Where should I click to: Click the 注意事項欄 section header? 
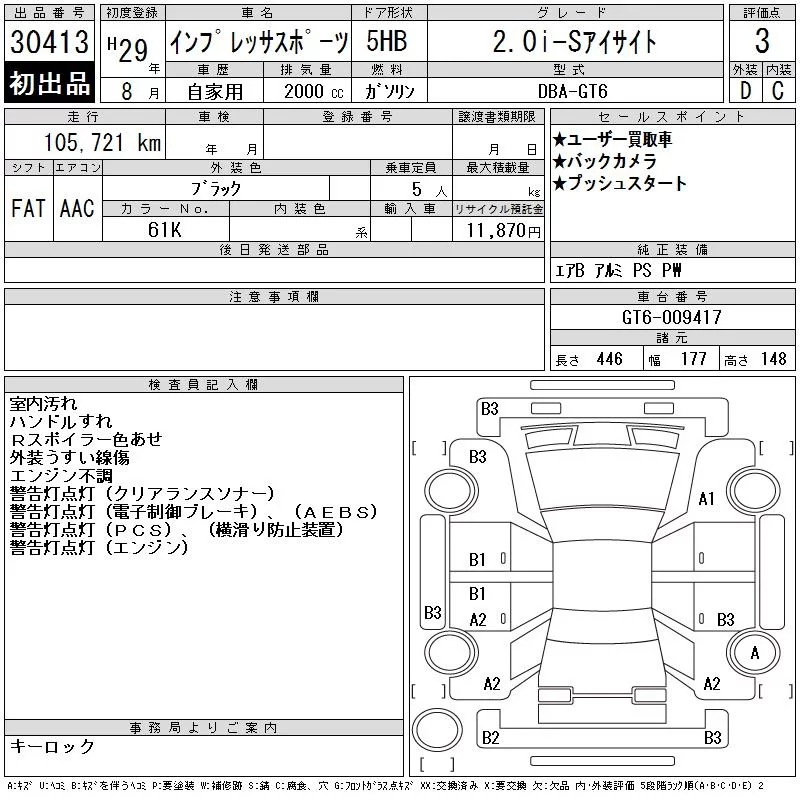(x=274, y=296)
